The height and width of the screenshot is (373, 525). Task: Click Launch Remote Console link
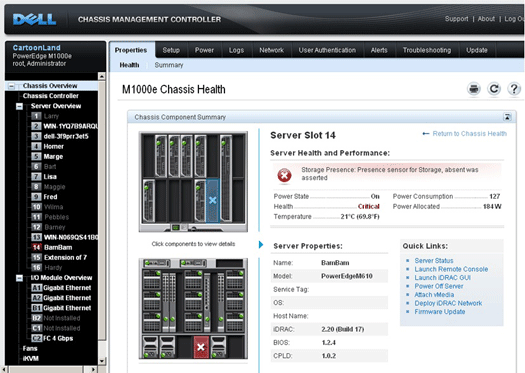tap(451, 269)
